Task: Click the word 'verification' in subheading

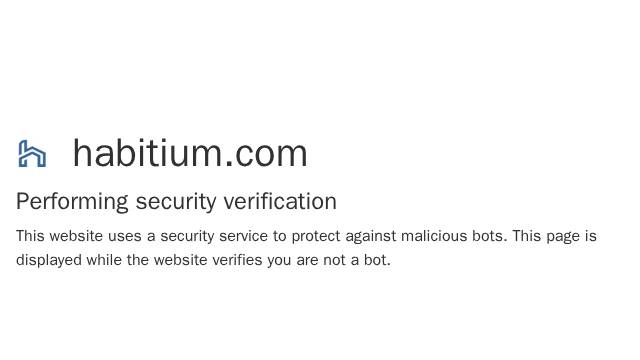Action: (280, 201)
